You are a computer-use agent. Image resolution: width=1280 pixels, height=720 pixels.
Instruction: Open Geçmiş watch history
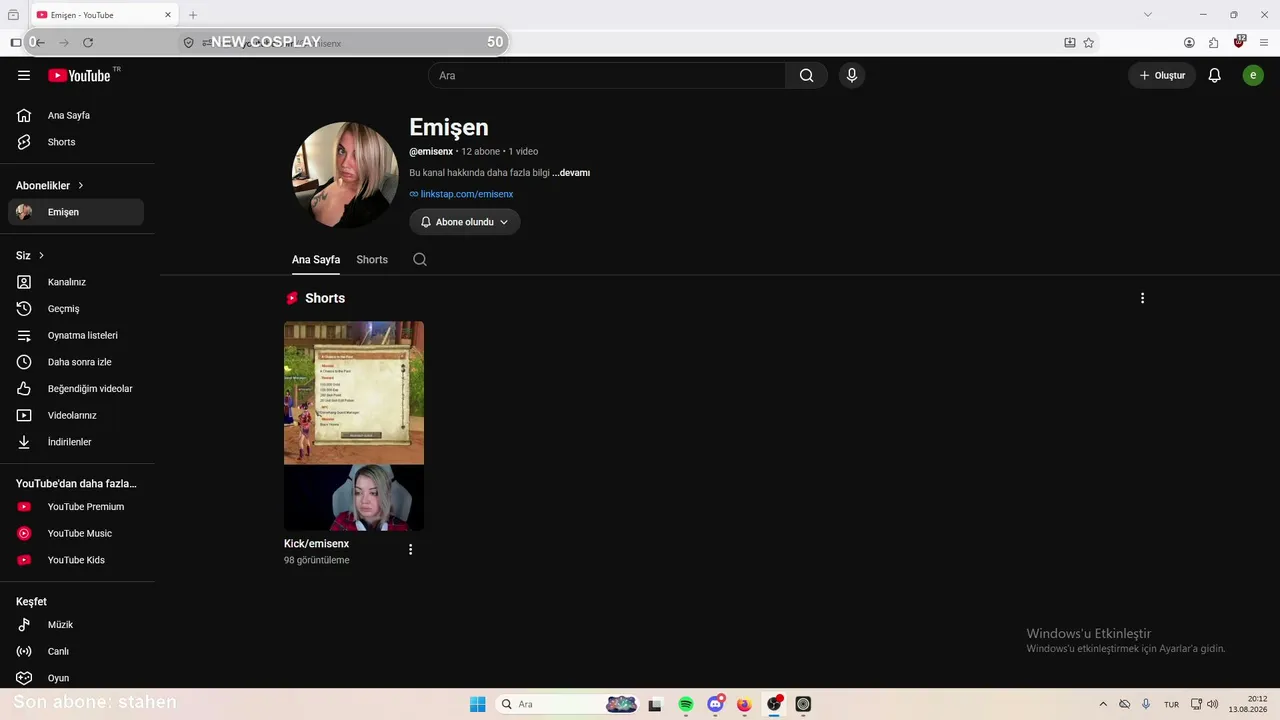click(x=76, y=309)
